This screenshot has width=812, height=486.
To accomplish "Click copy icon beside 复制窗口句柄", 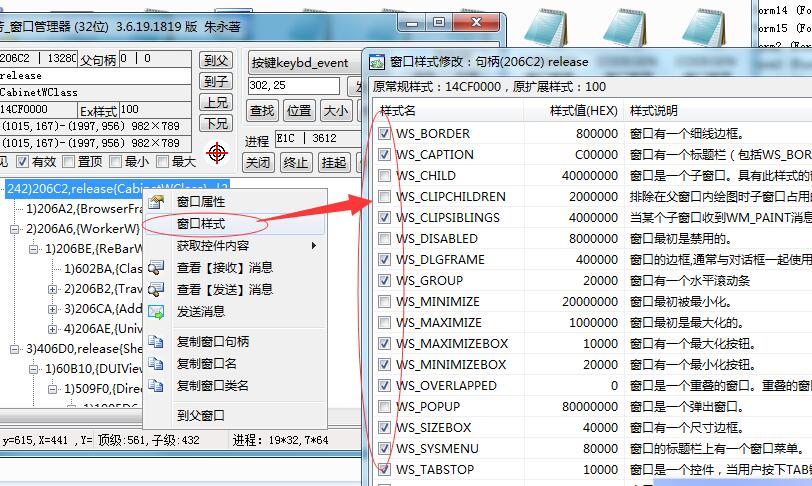I will [x=156, y=341].
